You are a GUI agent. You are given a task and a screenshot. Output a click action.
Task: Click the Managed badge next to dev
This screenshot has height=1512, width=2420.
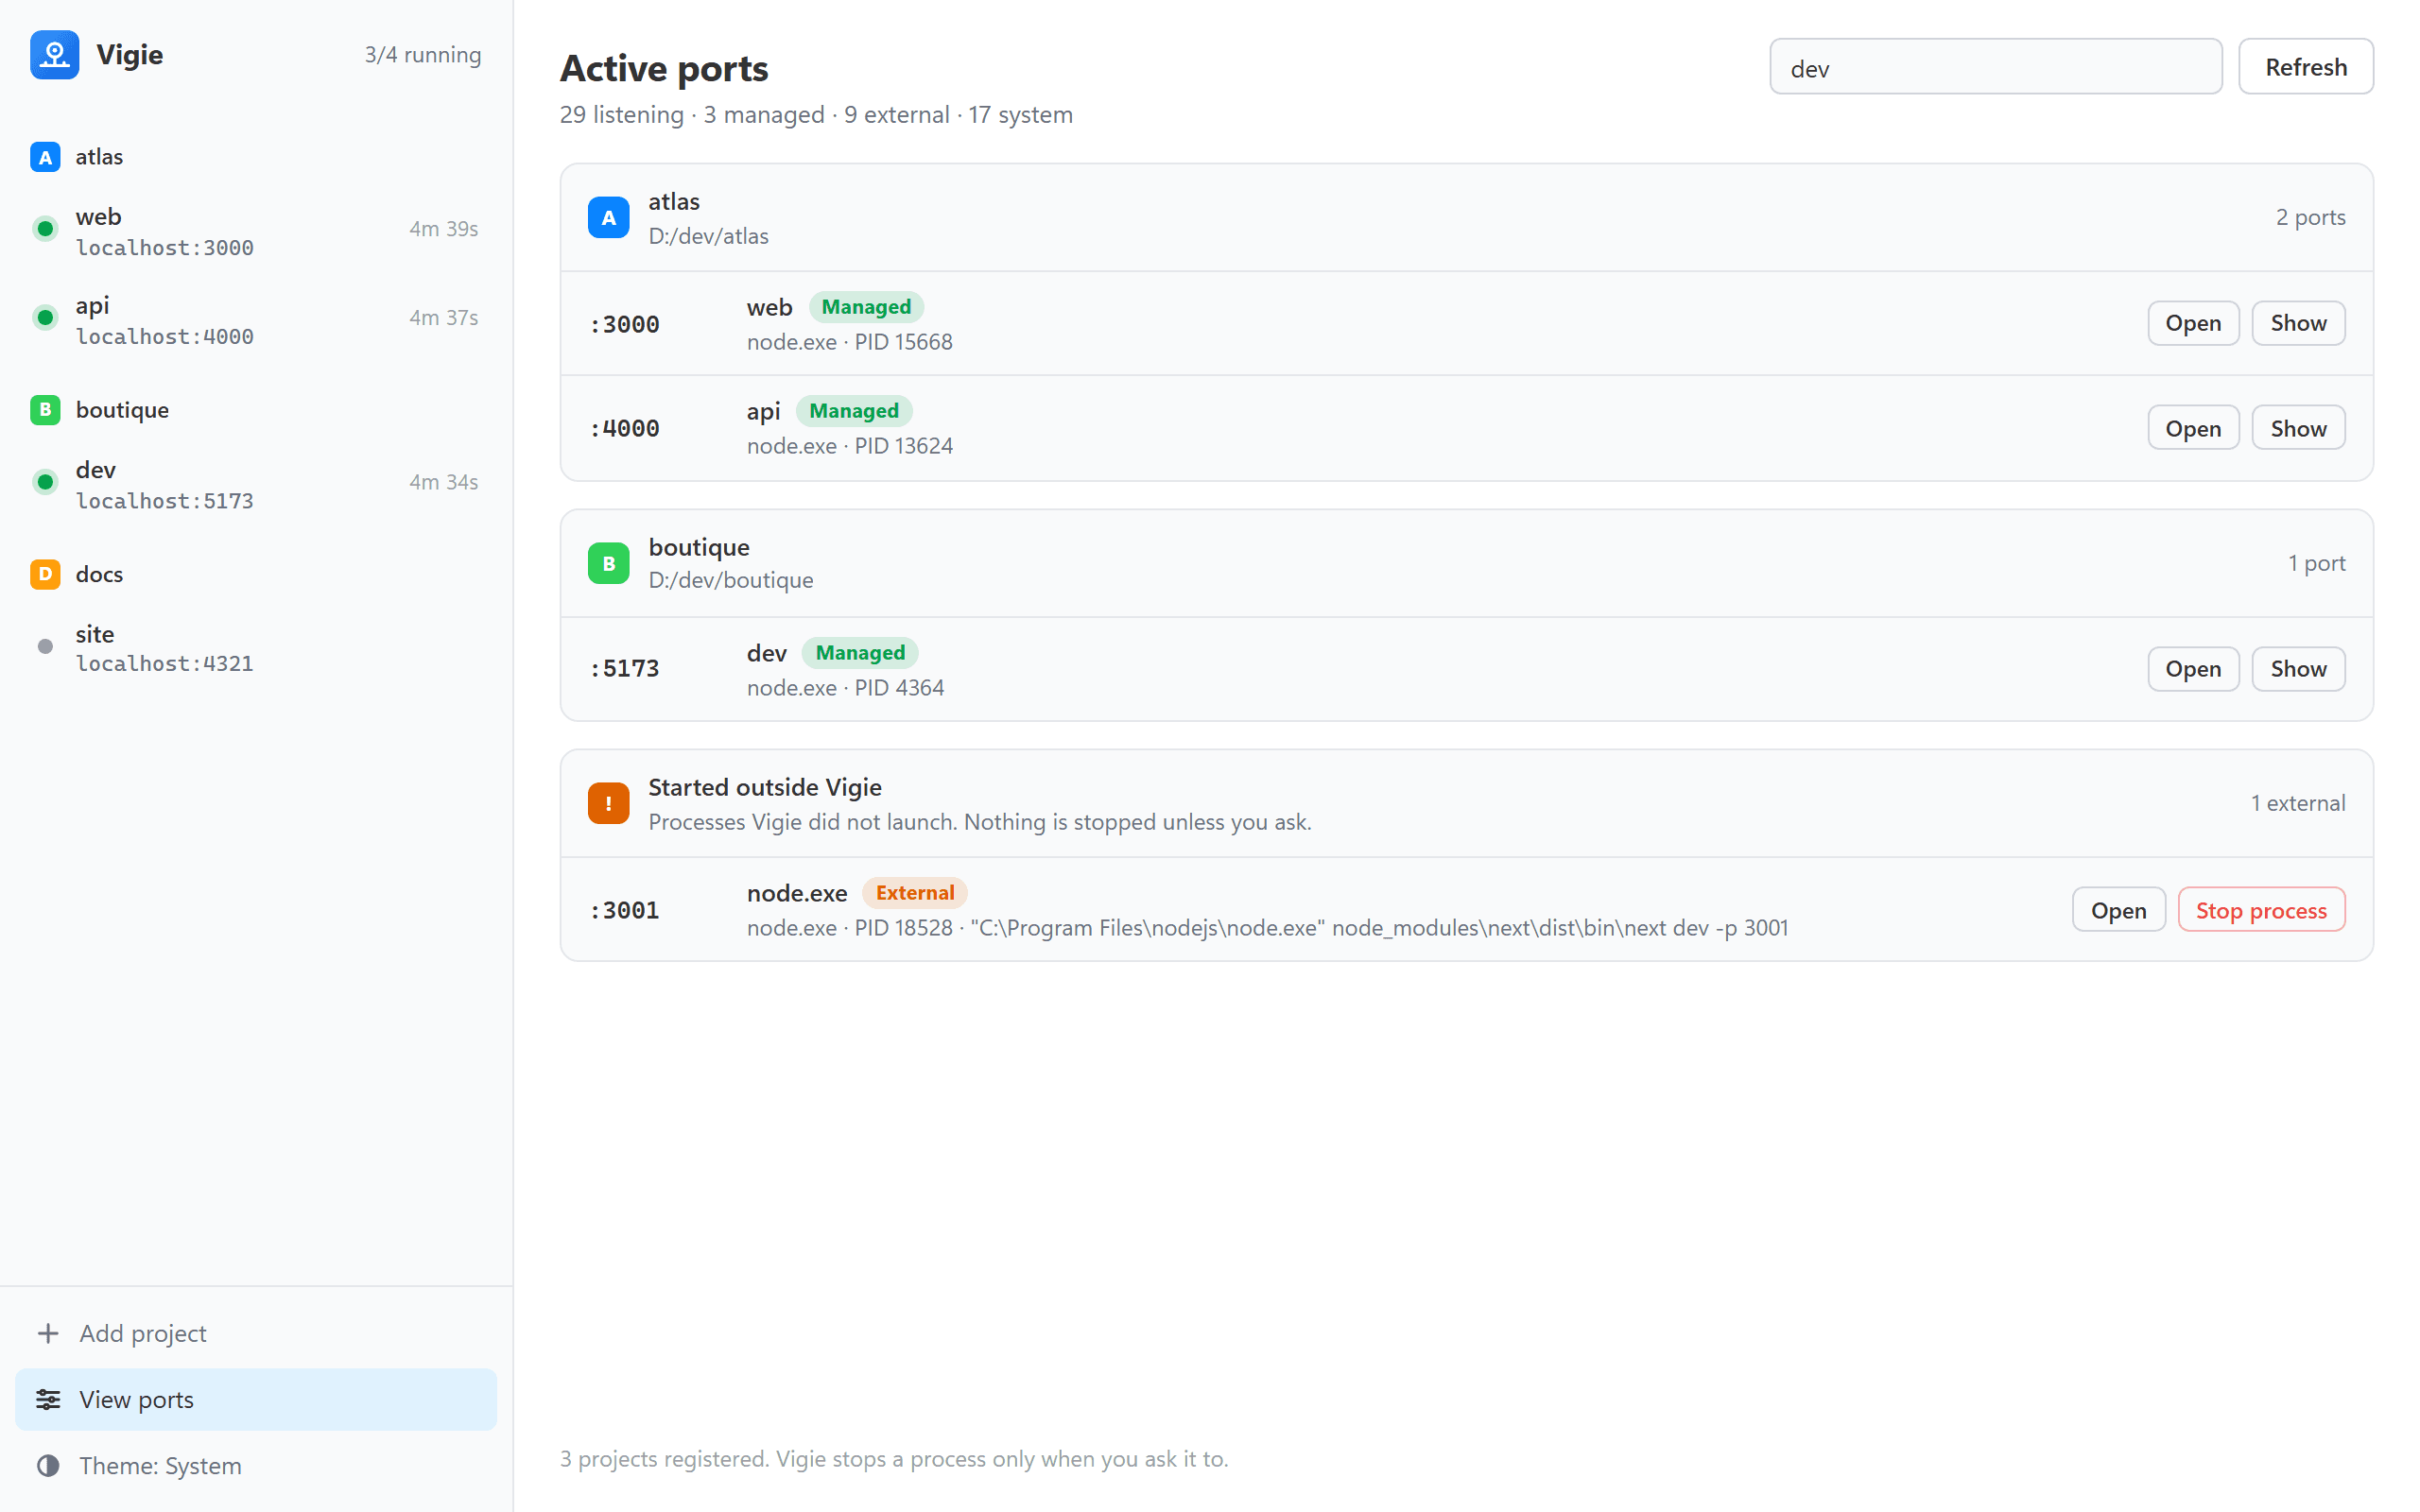pyautogui.click(x=860, y=653)
